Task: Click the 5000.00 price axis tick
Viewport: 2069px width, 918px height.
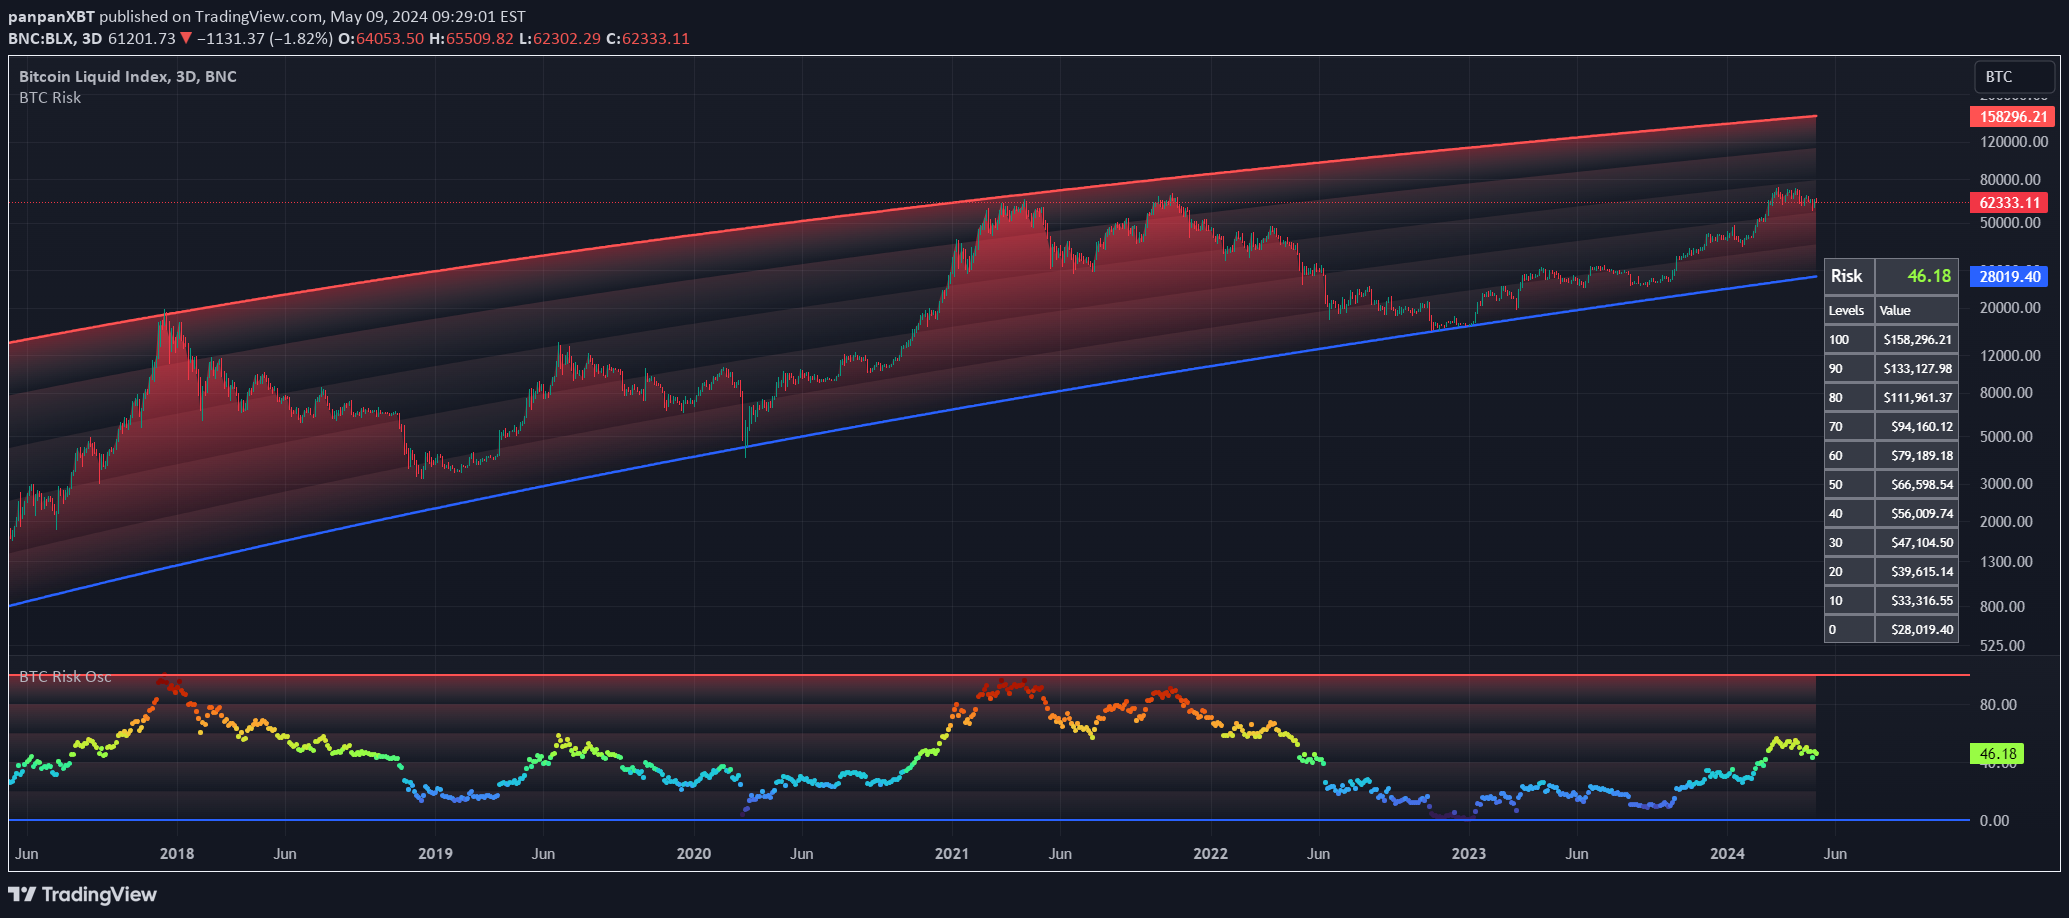Action: (x=2007, y=436)
